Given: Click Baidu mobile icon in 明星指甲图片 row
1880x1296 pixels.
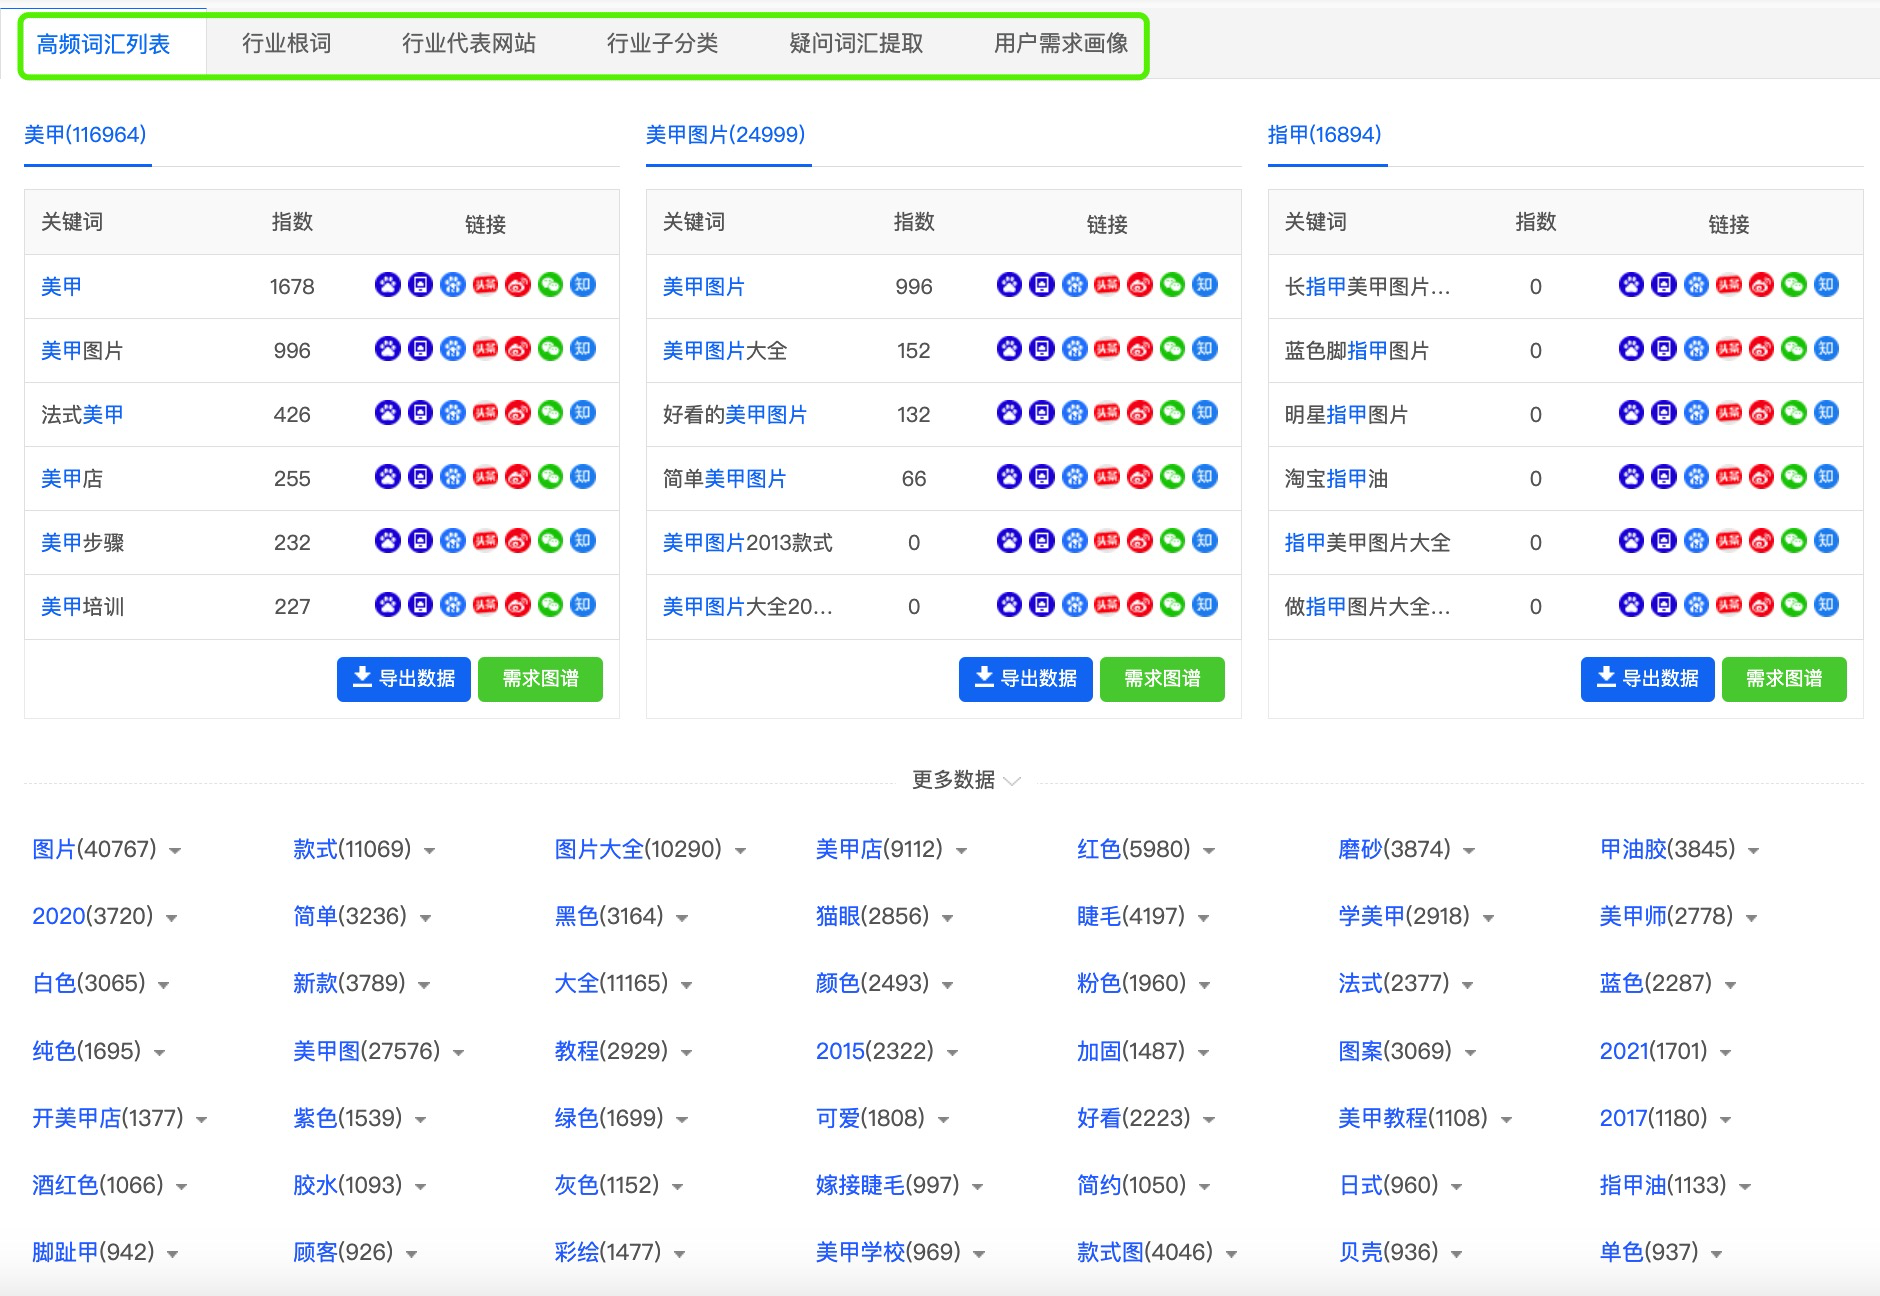Looking at the screenshot, I should [x=1665, y=413].
